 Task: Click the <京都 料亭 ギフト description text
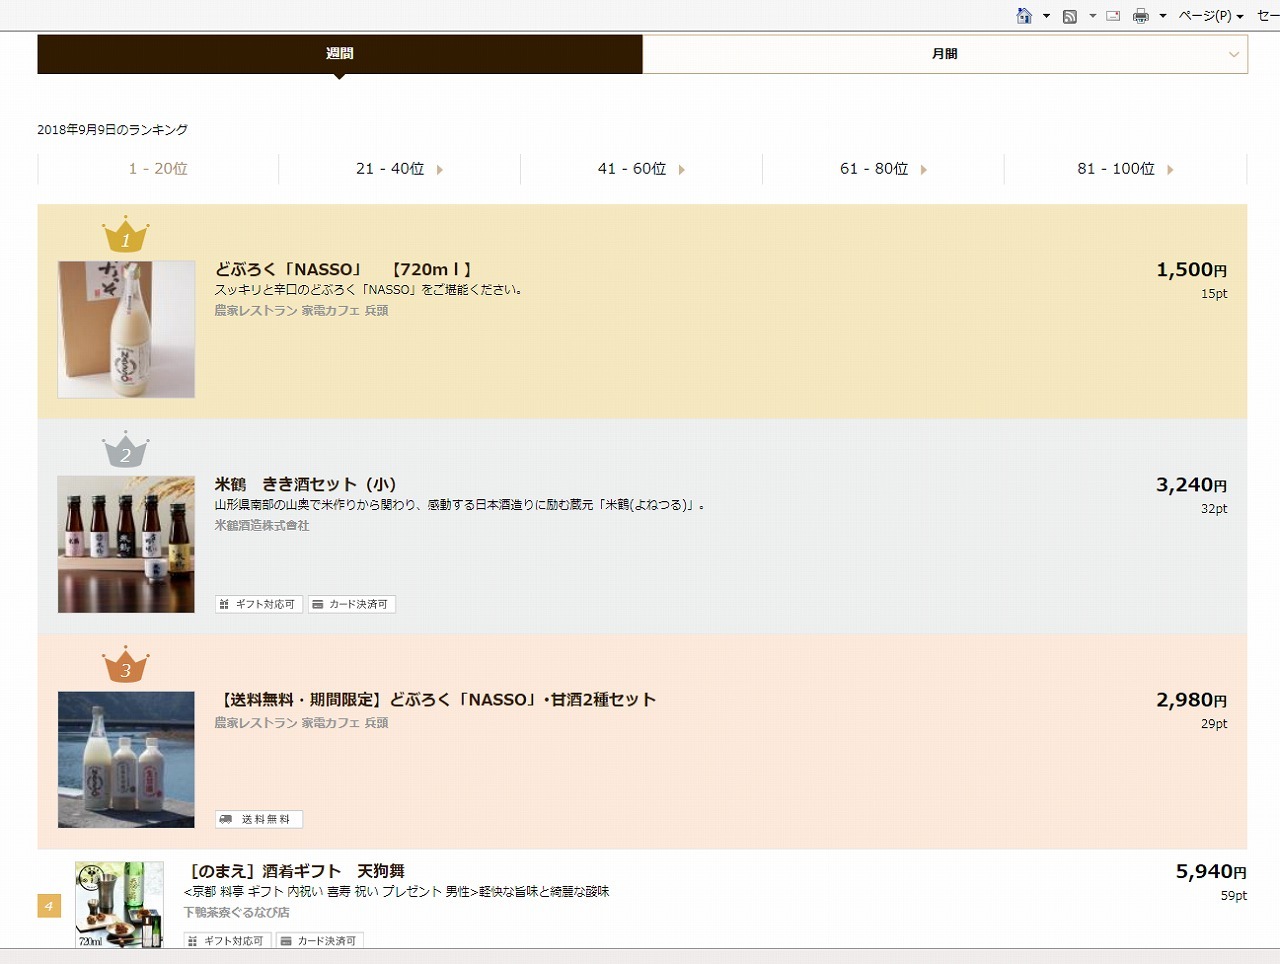397,892
